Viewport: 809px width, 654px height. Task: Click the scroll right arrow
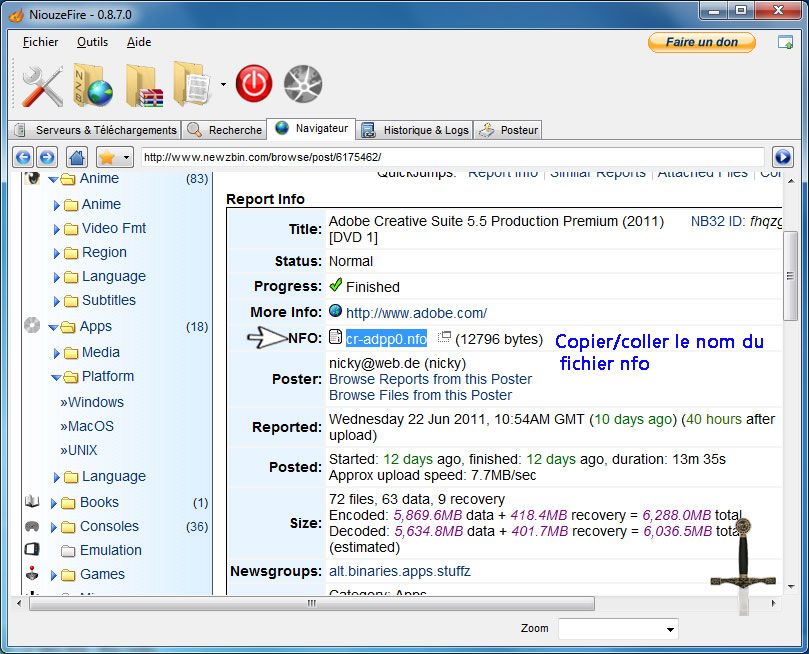pyautogui.click(x=773, y=603)
